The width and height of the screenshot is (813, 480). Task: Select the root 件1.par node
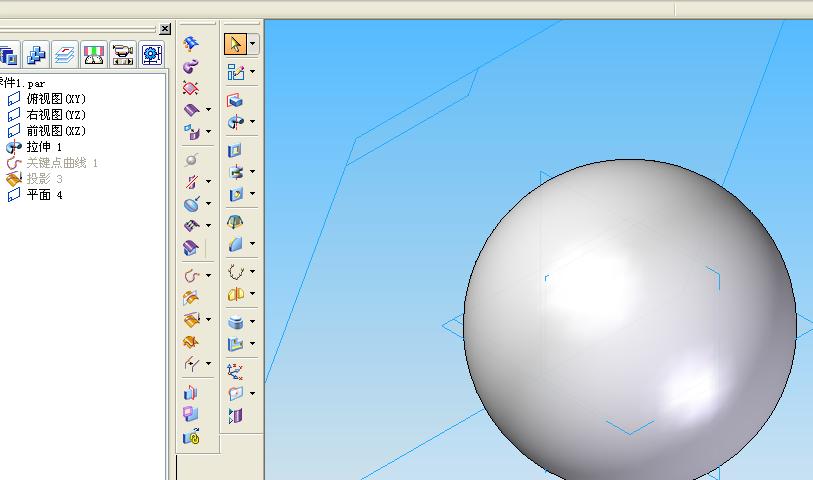(22, 83)
